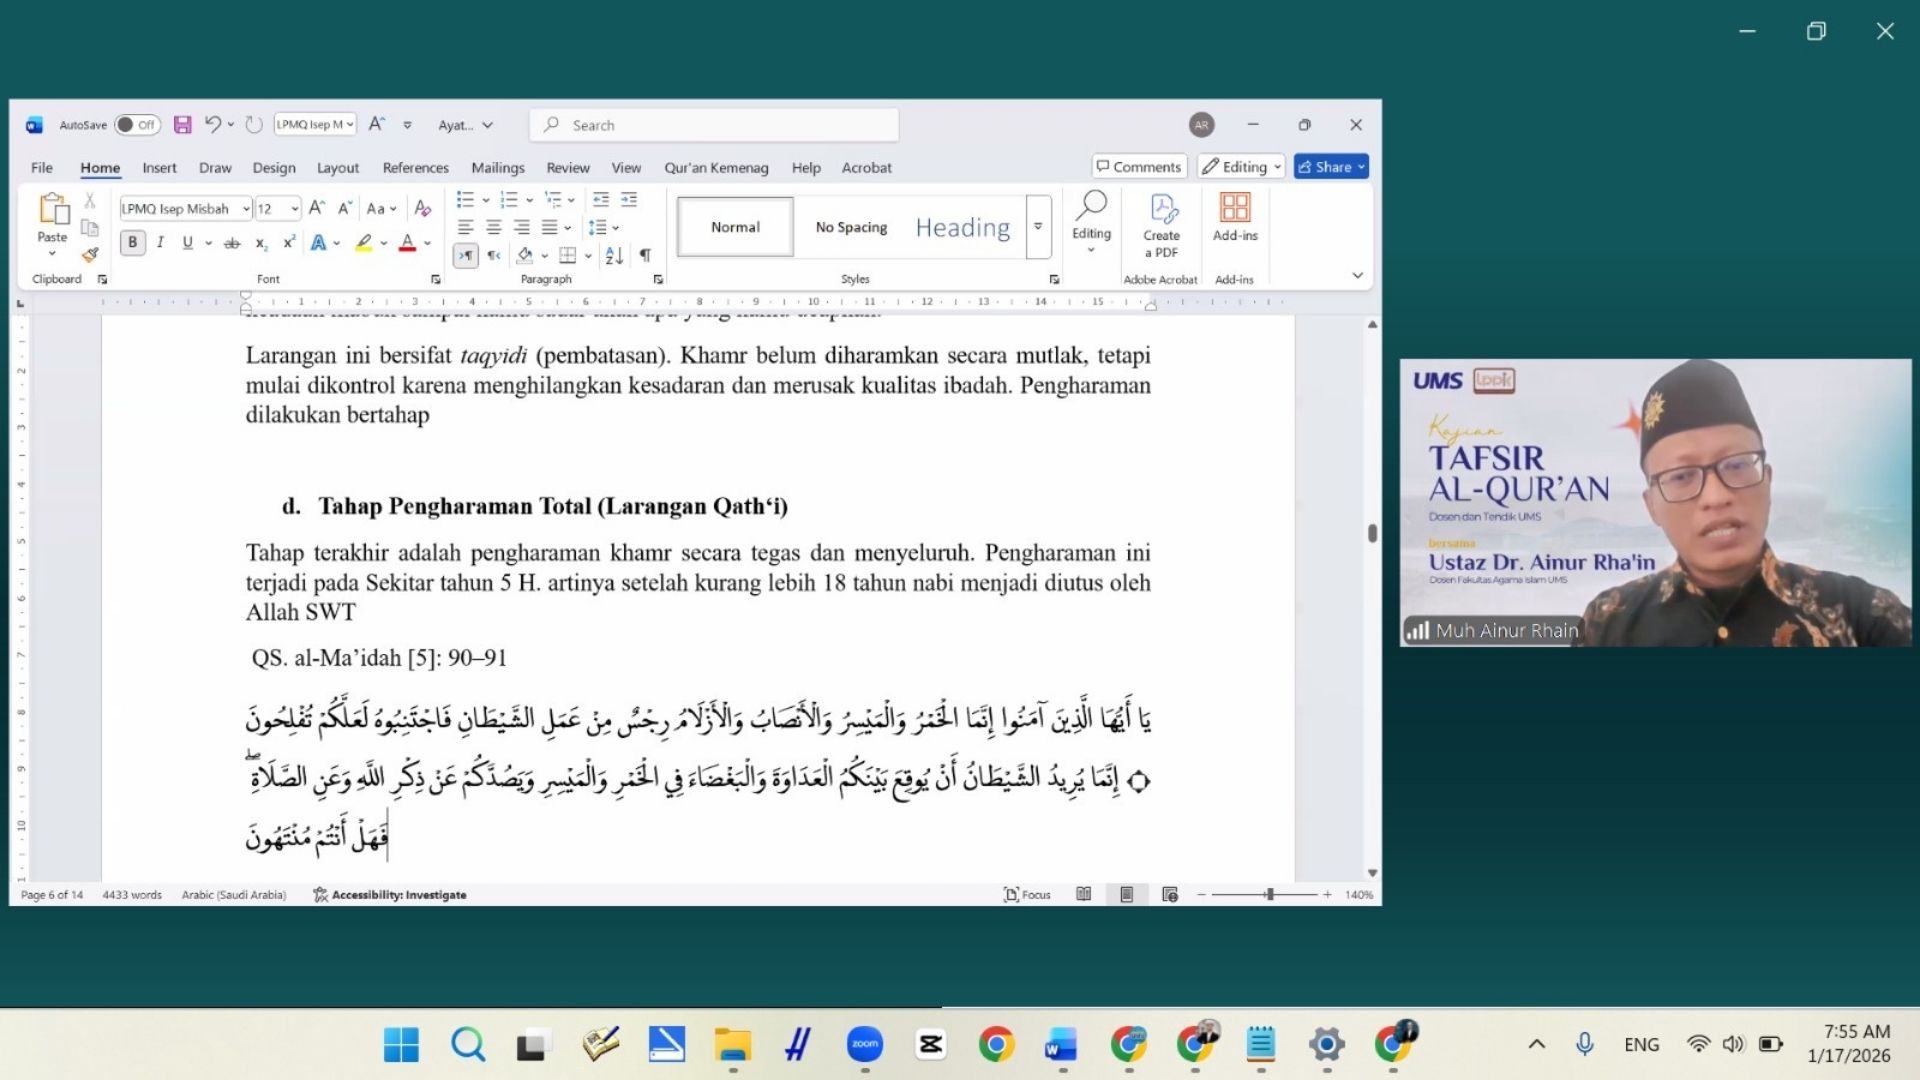
Task: Open Qur'an Kemenag tab
Action: click(x=716, y=168)
